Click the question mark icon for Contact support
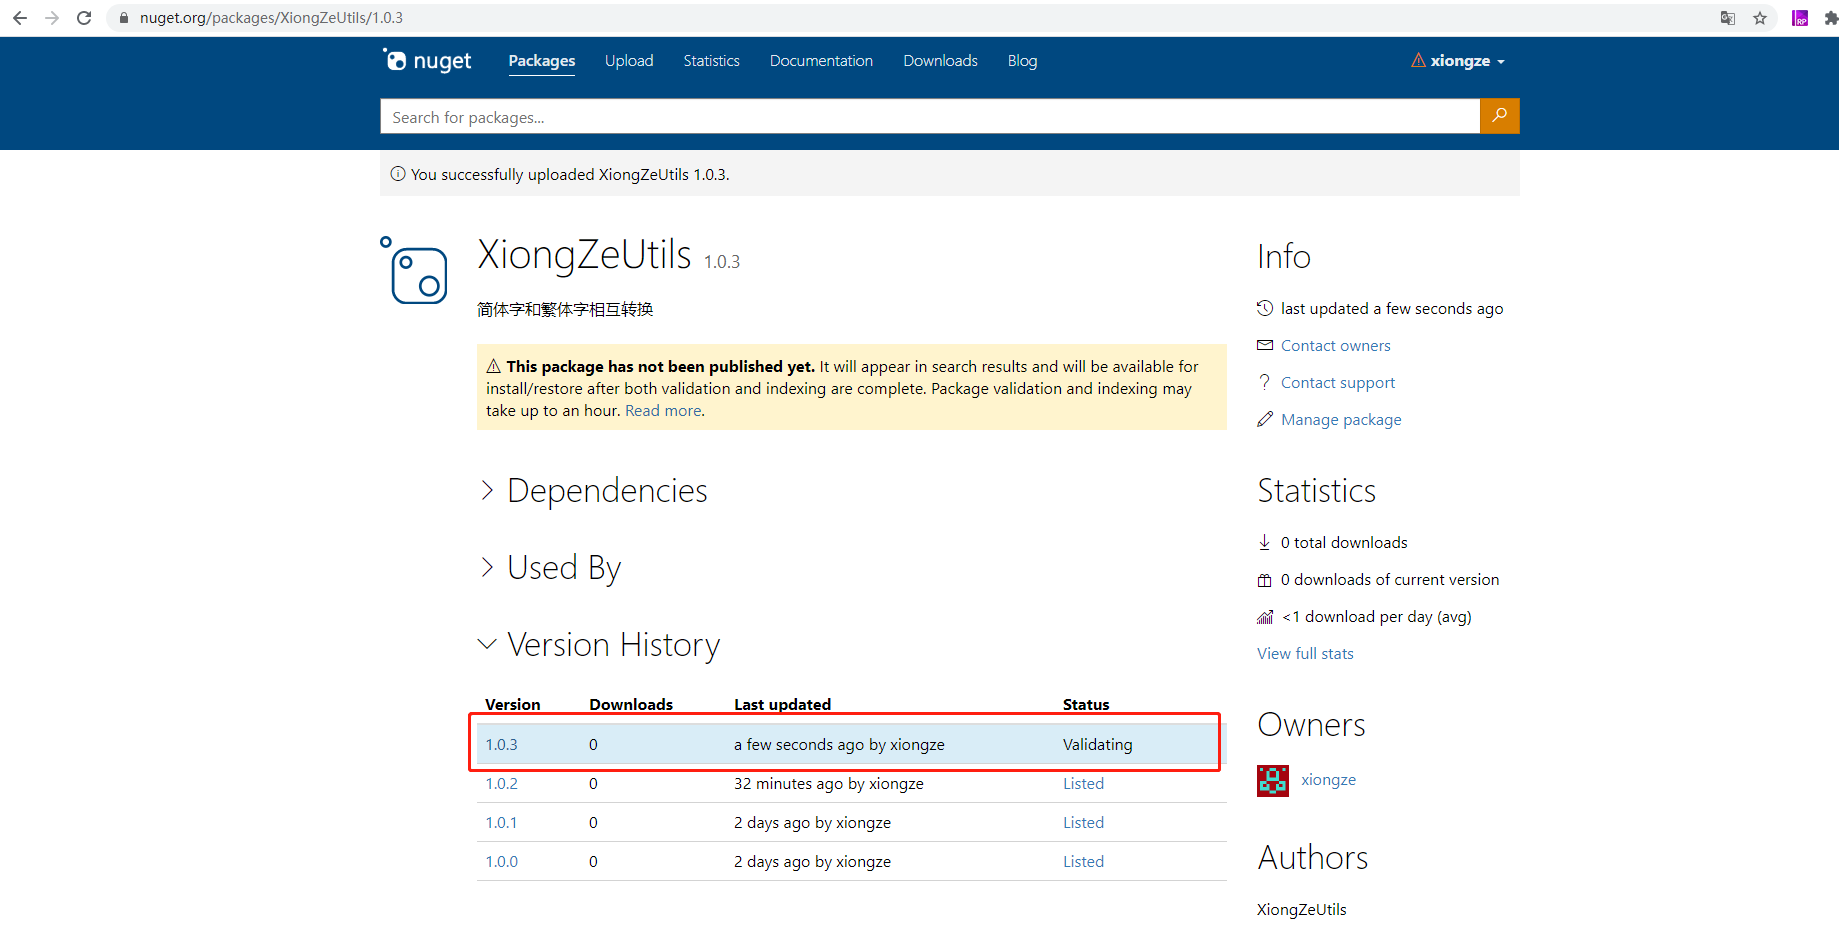This screenshot has width=1839, height=949. click(1265, 382)
